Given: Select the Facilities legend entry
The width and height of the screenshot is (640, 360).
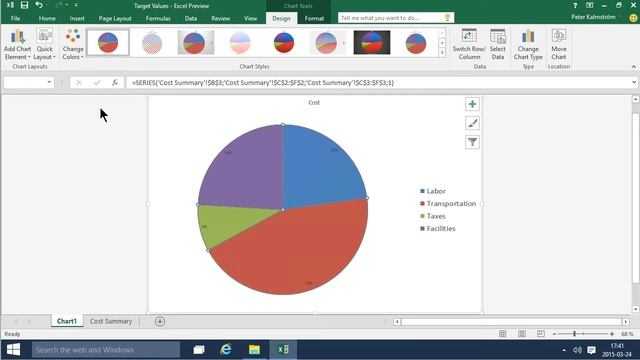Looking at the screenshot, I should coord(438,229).
